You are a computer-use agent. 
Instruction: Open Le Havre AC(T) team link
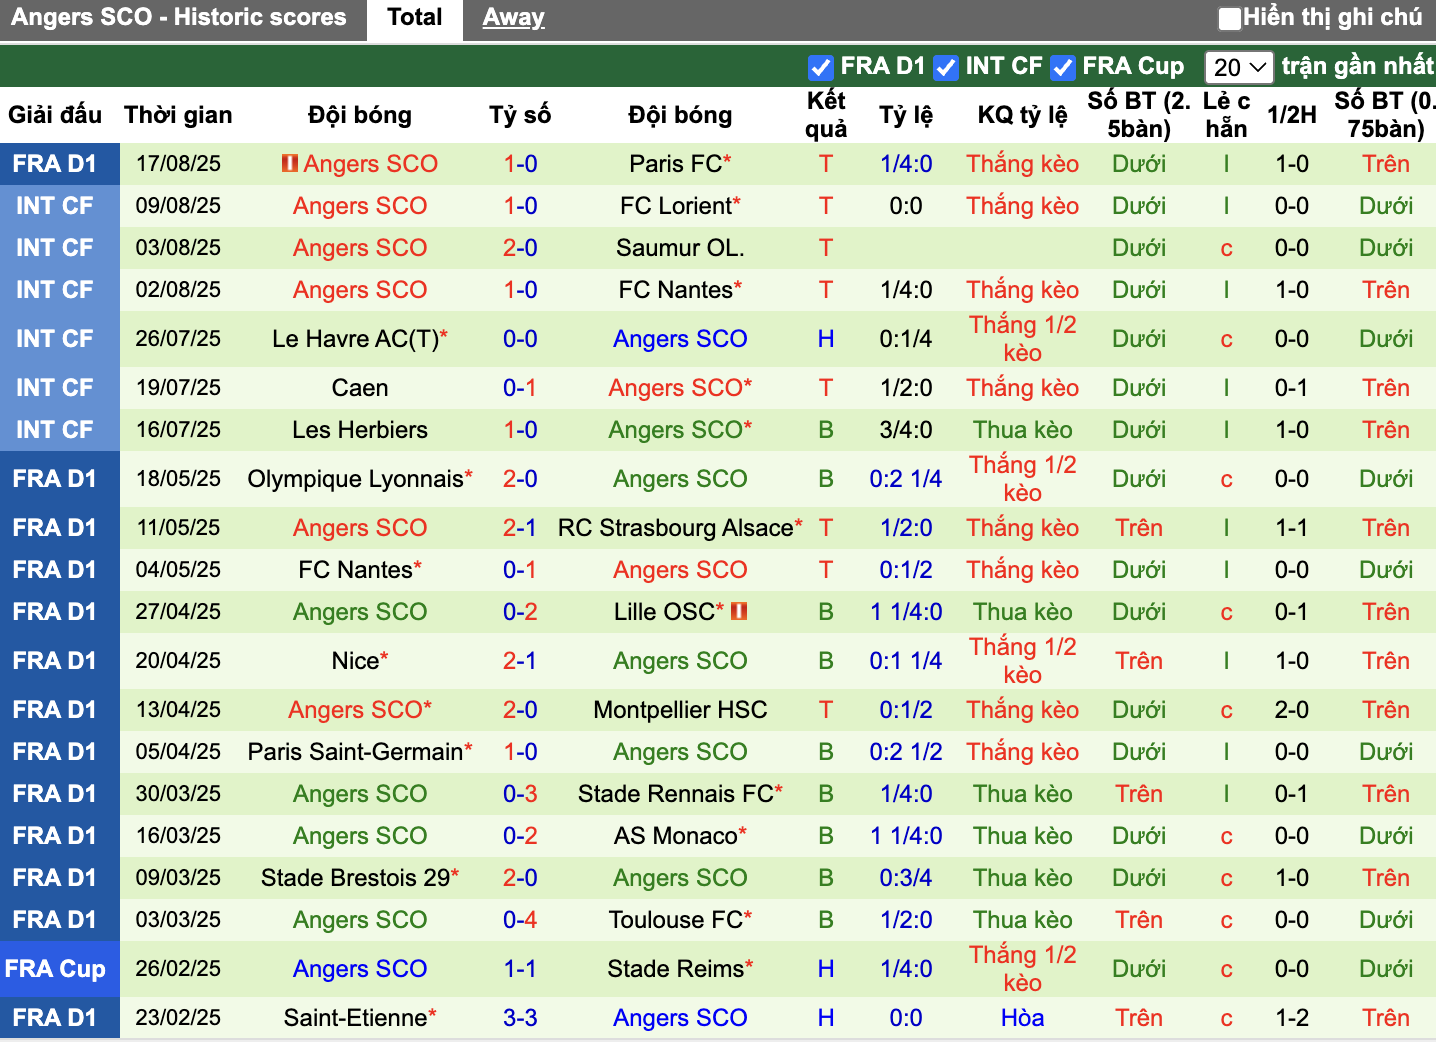click(356, 339)
